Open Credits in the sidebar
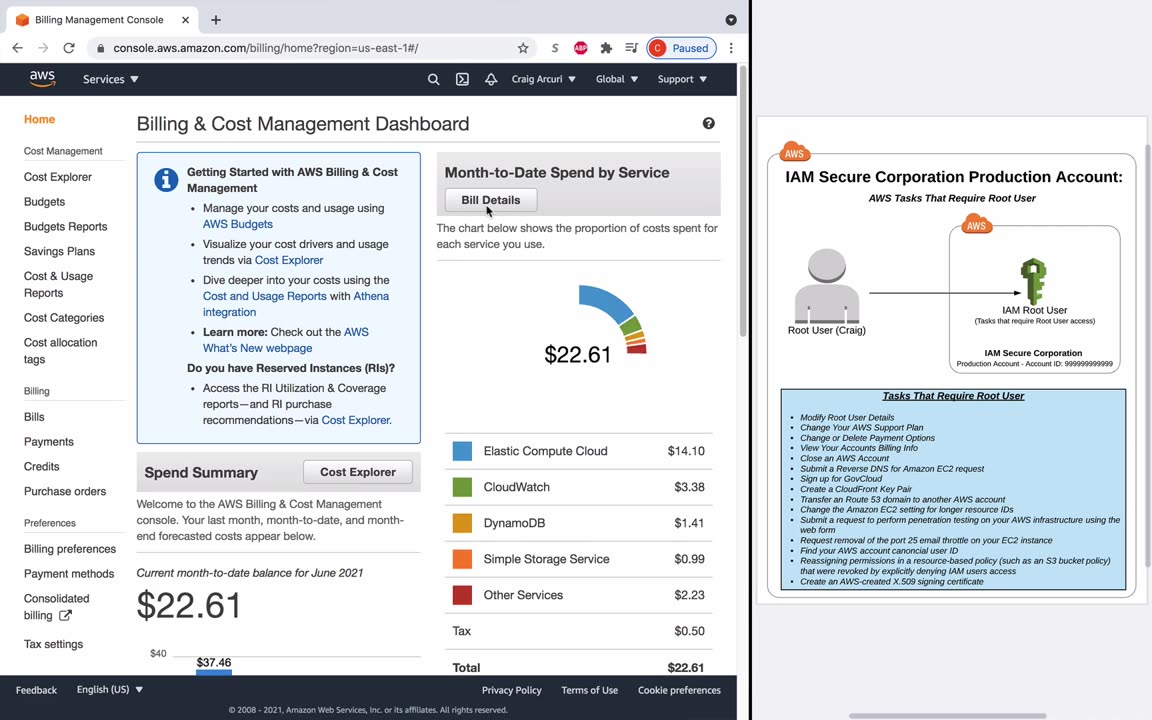 point(41,467)
